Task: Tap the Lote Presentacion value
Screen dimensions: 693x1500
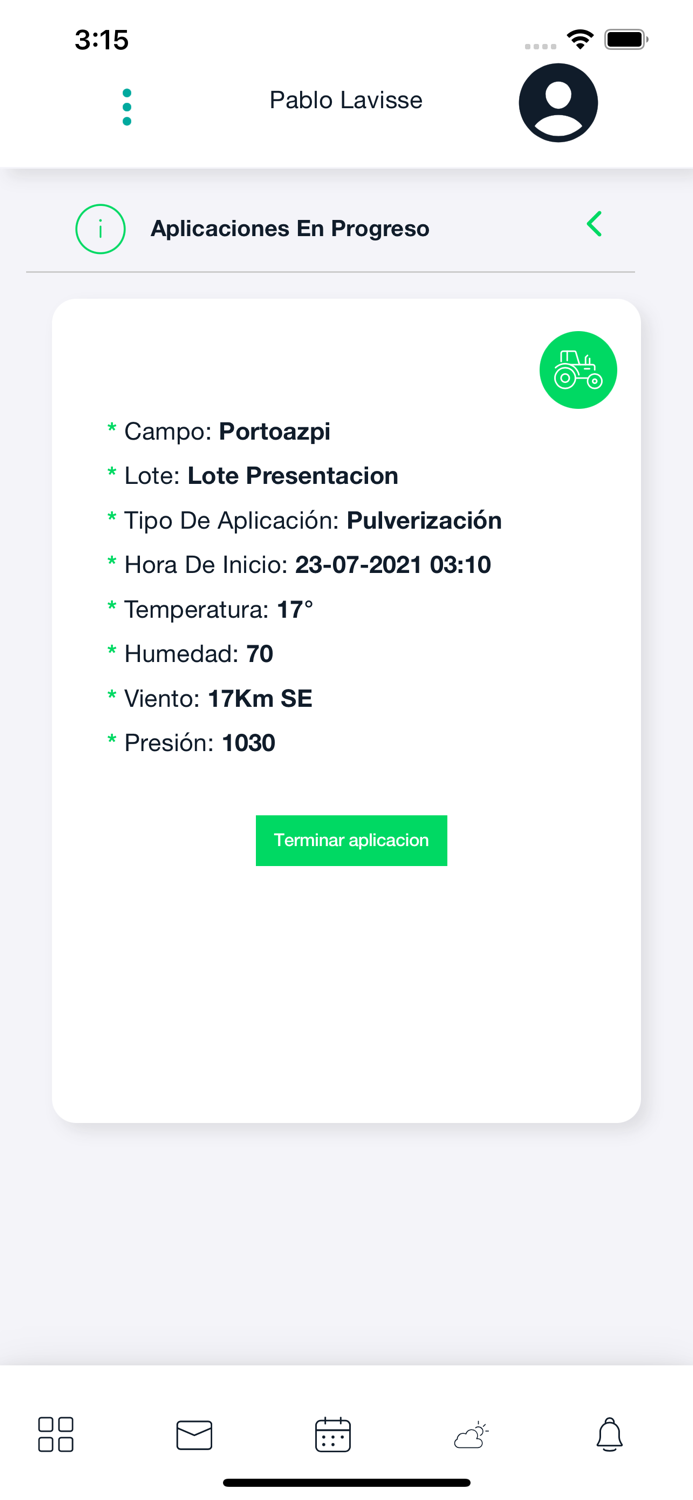Action: (x=293, y=476)
